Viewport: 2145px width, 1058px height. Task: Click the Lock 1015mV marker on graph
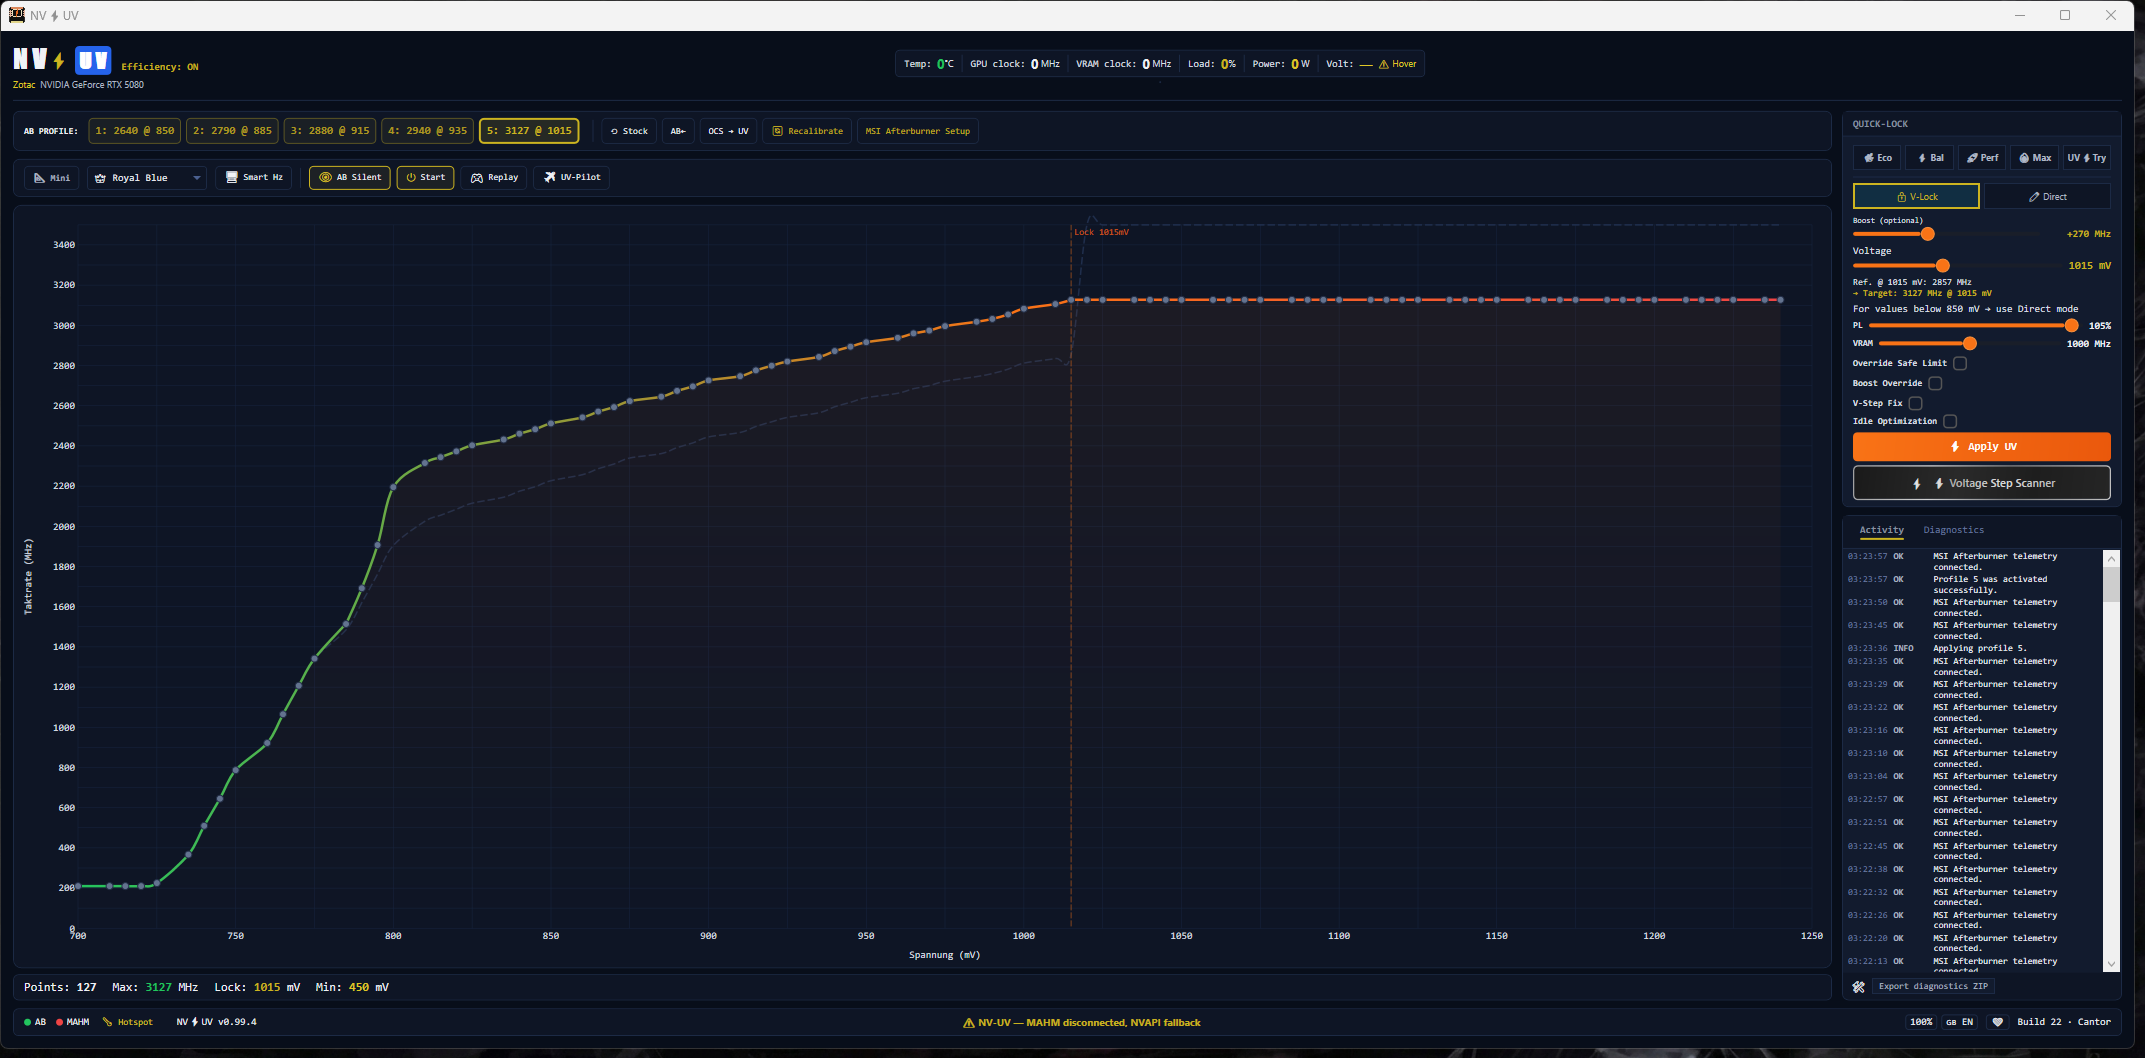(x=1101, y=232)
